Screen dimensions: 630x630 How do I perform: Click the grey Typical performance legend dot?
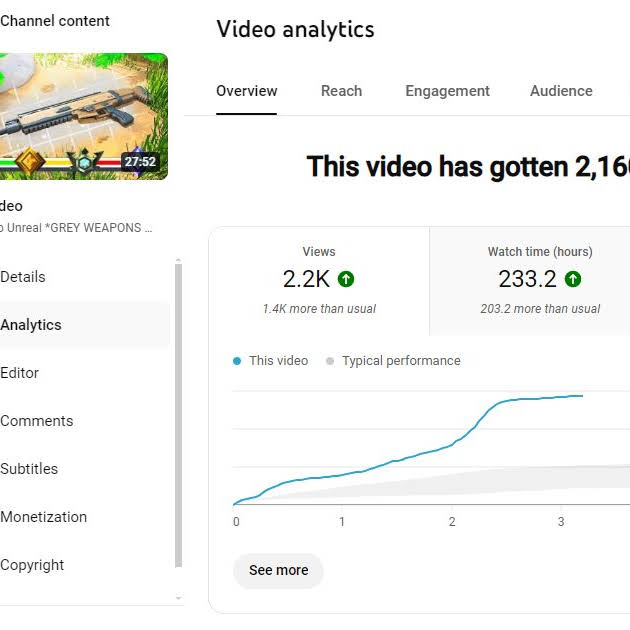click(330, 361)
